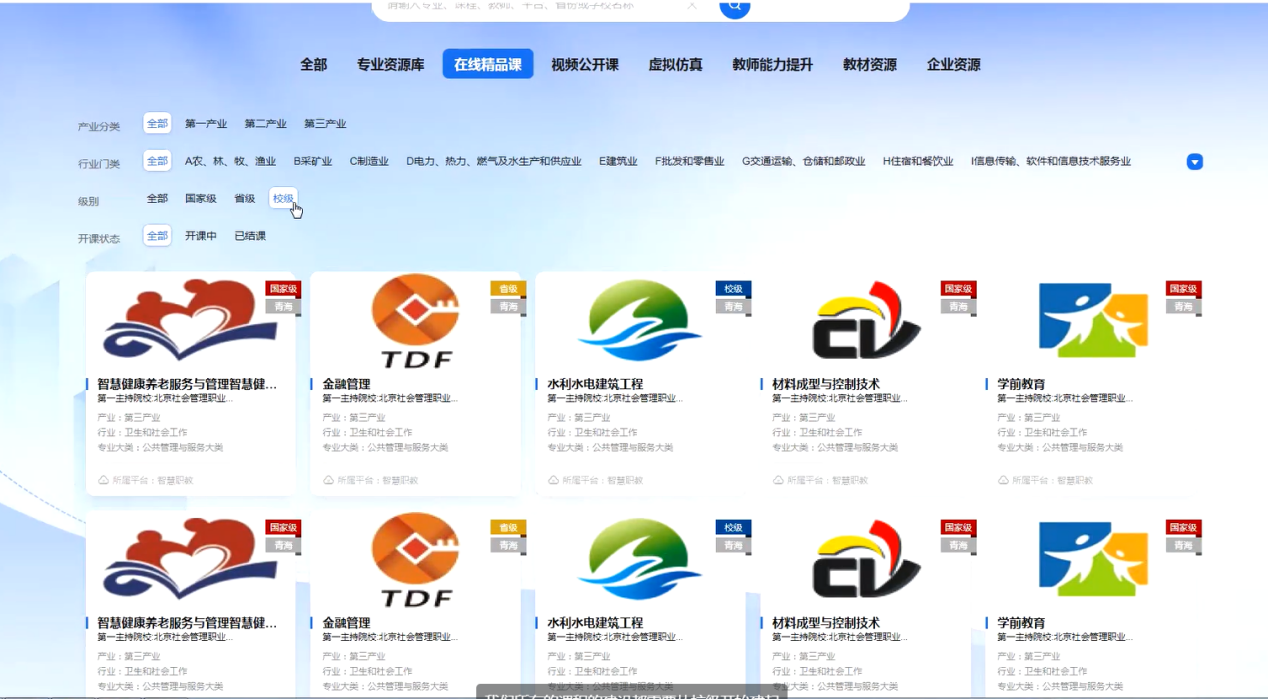The width and height of the screenshot is (1268, 699).
Task: Filter industry by H住宿和餐饮业
Action: (918, 161)
